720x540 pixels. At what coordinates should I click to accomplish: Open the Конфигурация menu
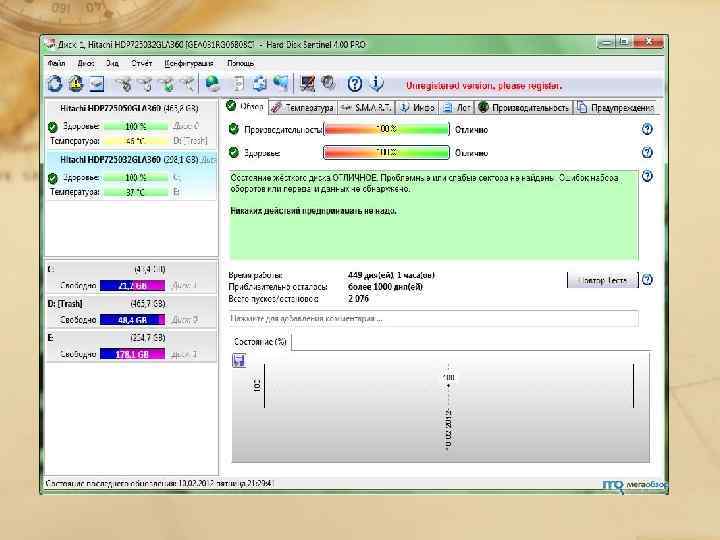coord(189,63)
